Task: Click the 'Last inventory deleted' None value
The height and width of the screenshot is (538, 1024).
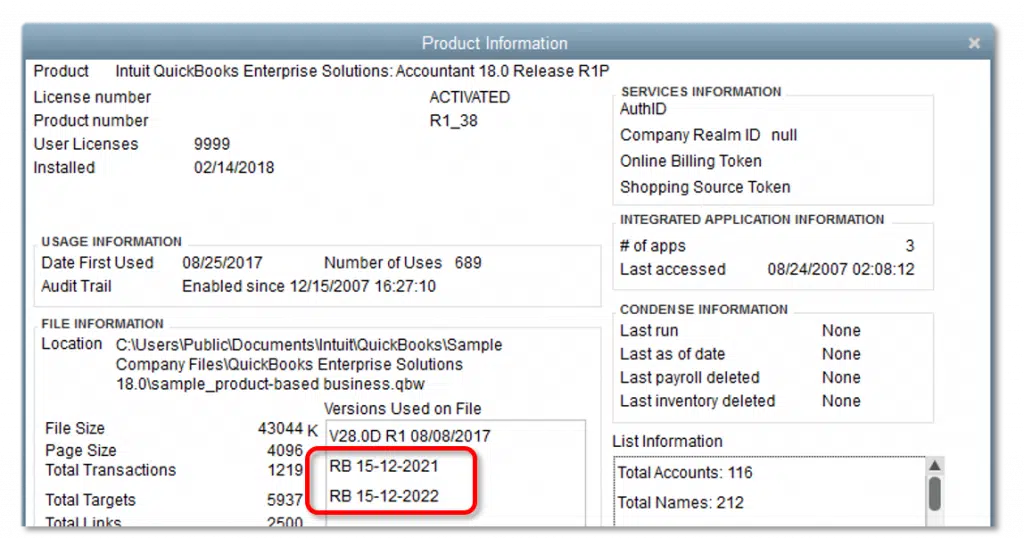Action: click(x=841, y=402)
